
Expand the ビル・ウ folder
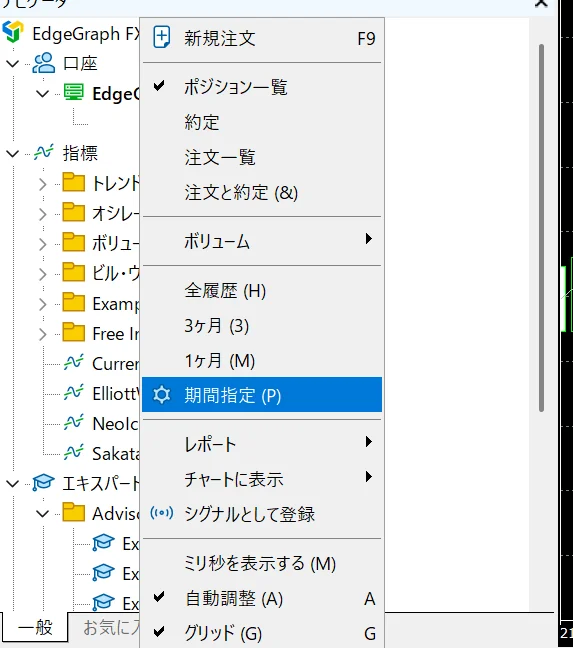(43, 274)
